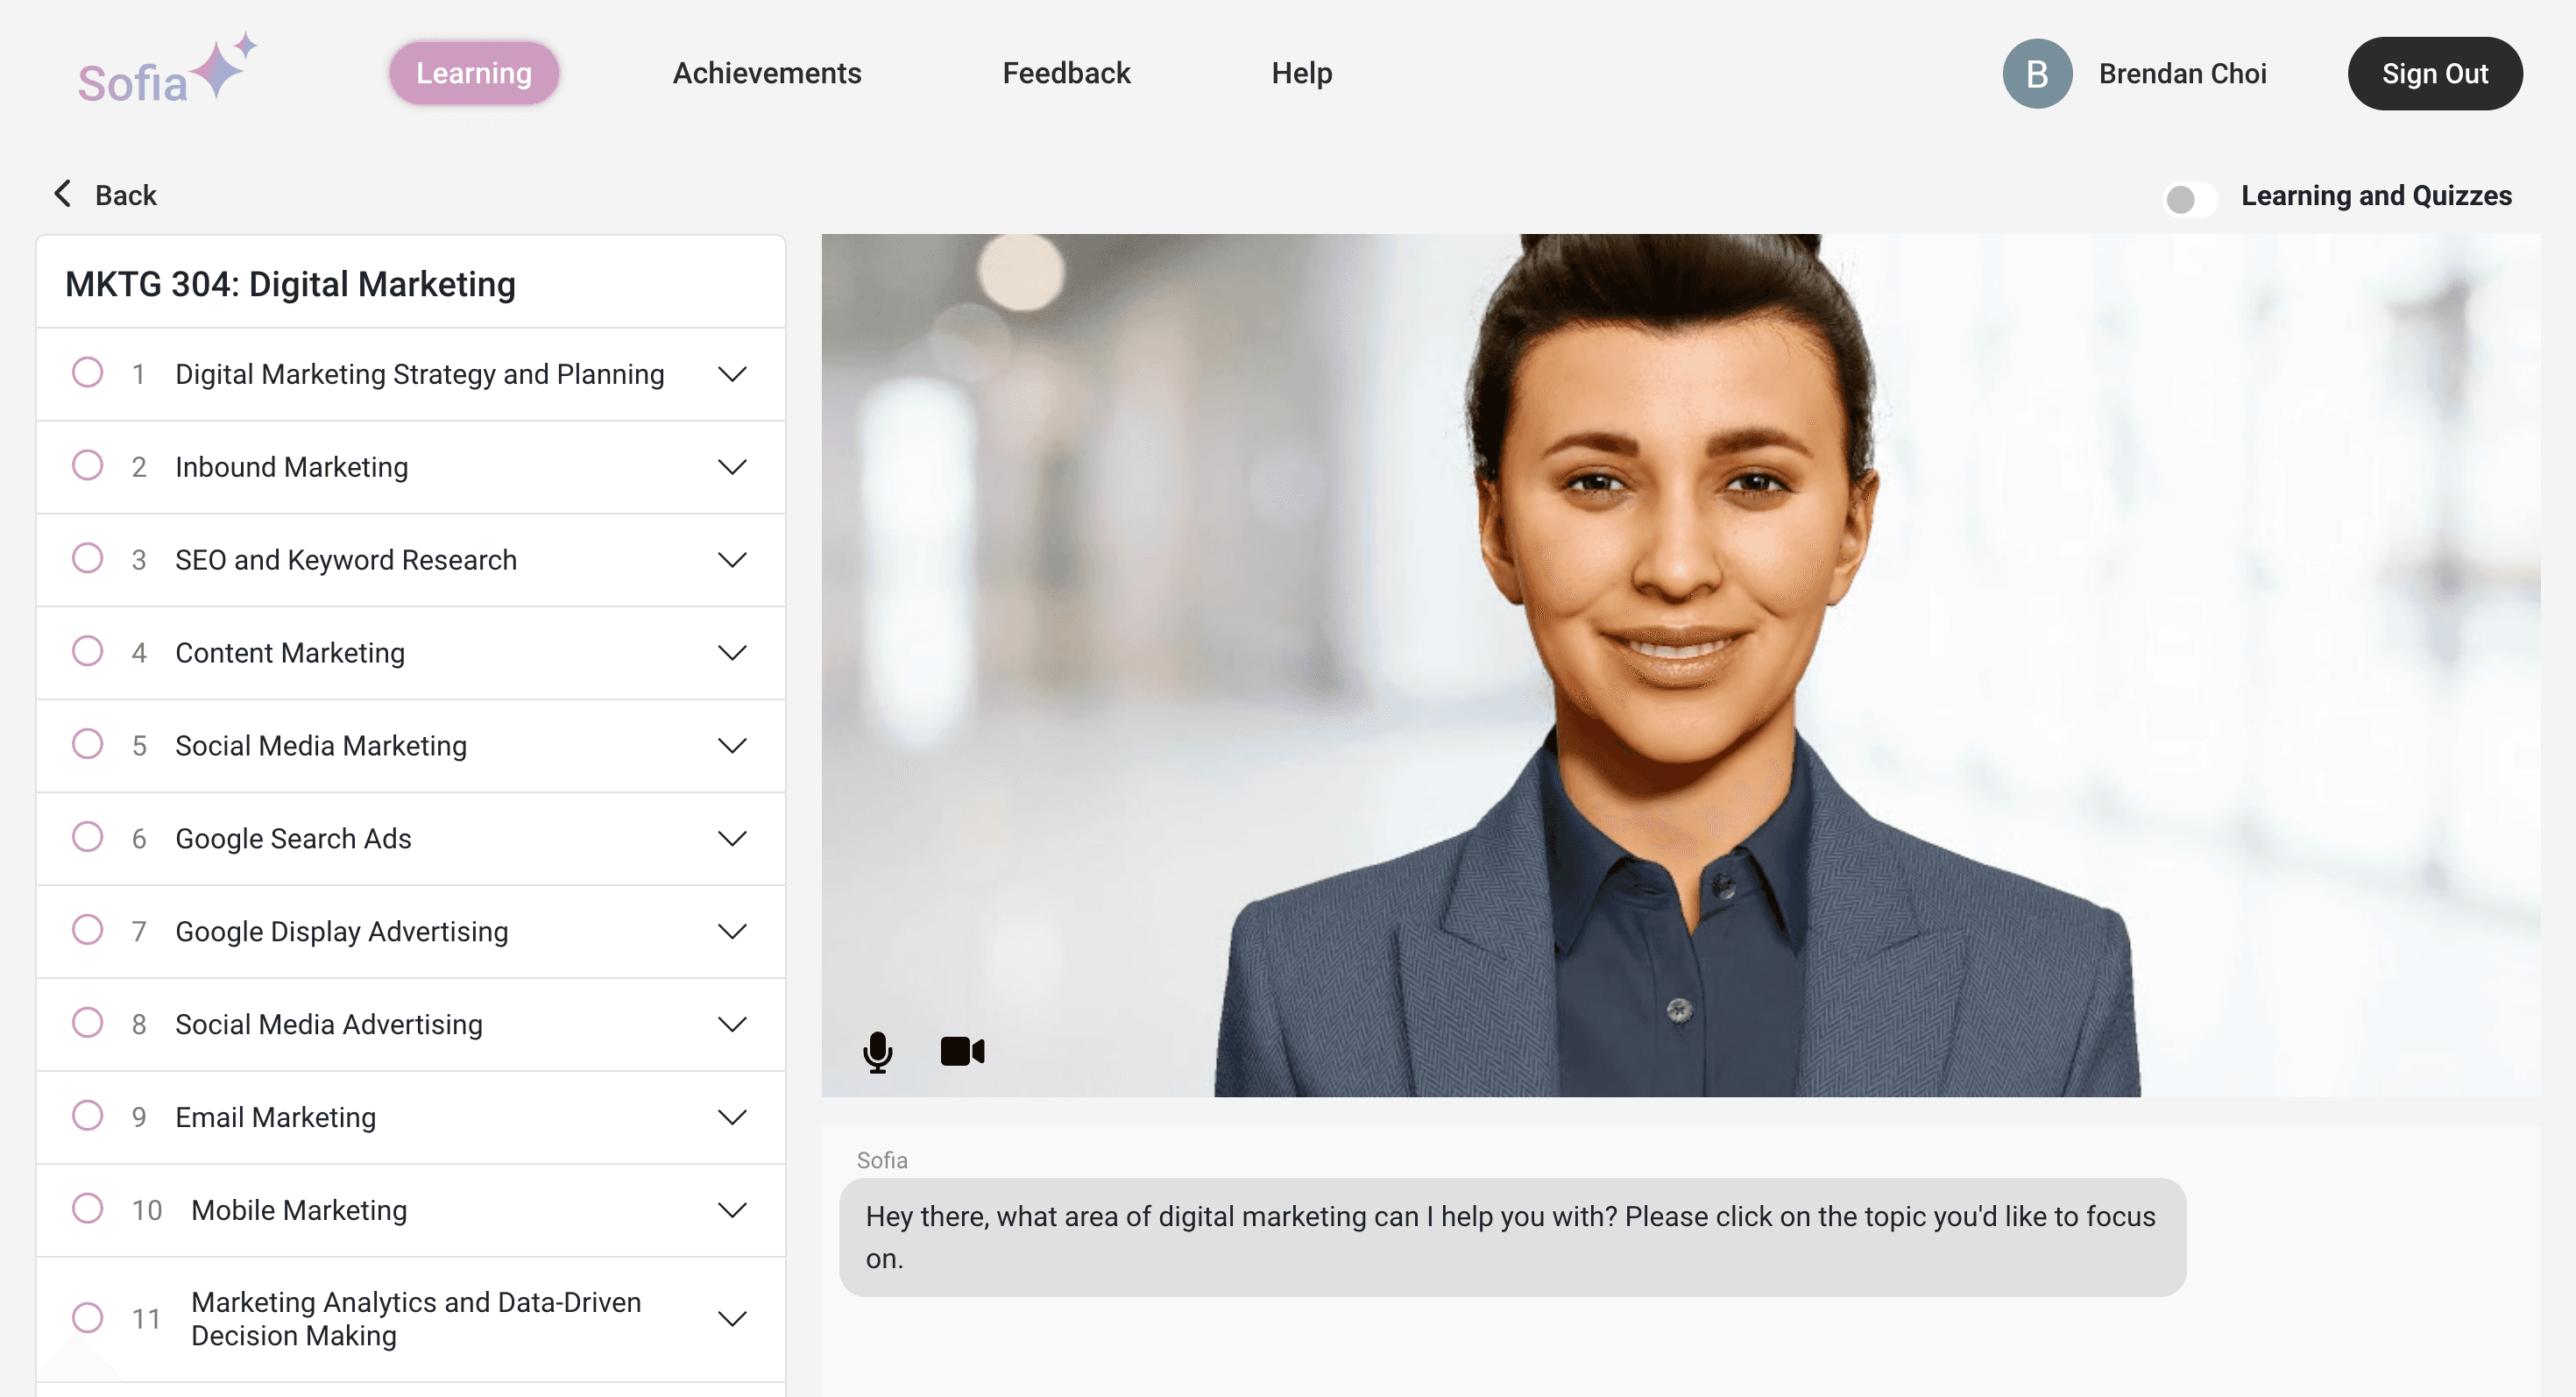Image resolution: width=2576 pixels, height=1397 pixels.
Task: Select the circle for Content Marketing
Action: [x=88, y=652]
